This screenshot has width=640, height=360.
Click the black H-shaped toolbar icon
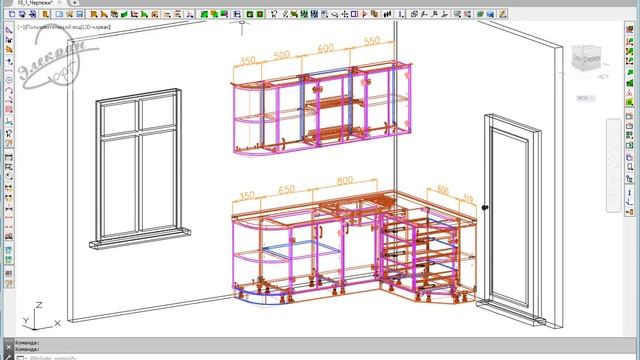pos(237,14)
